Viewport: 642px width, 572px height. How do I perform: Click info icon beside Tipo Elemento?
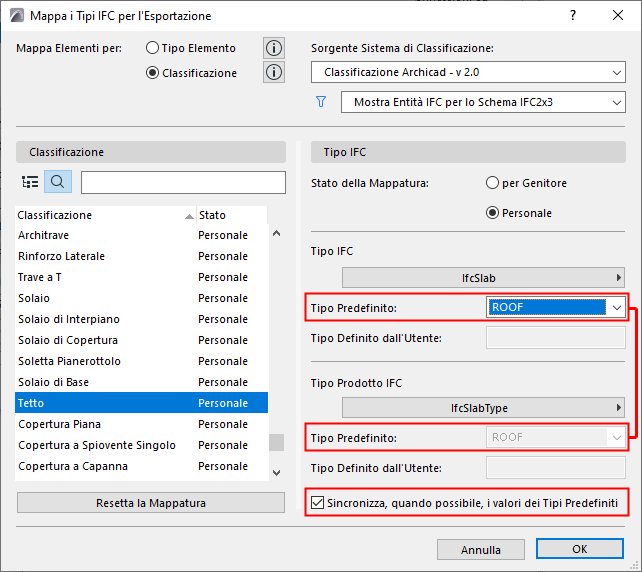point(274,48)
